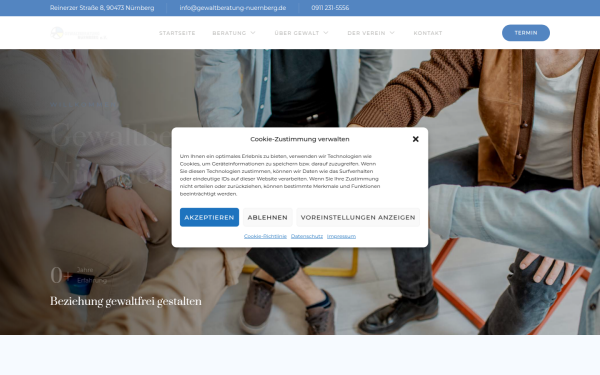This screenshot has width=600, height=375.
Task: Open the BERATUNG menu
Action: click(x=229, y=33)
